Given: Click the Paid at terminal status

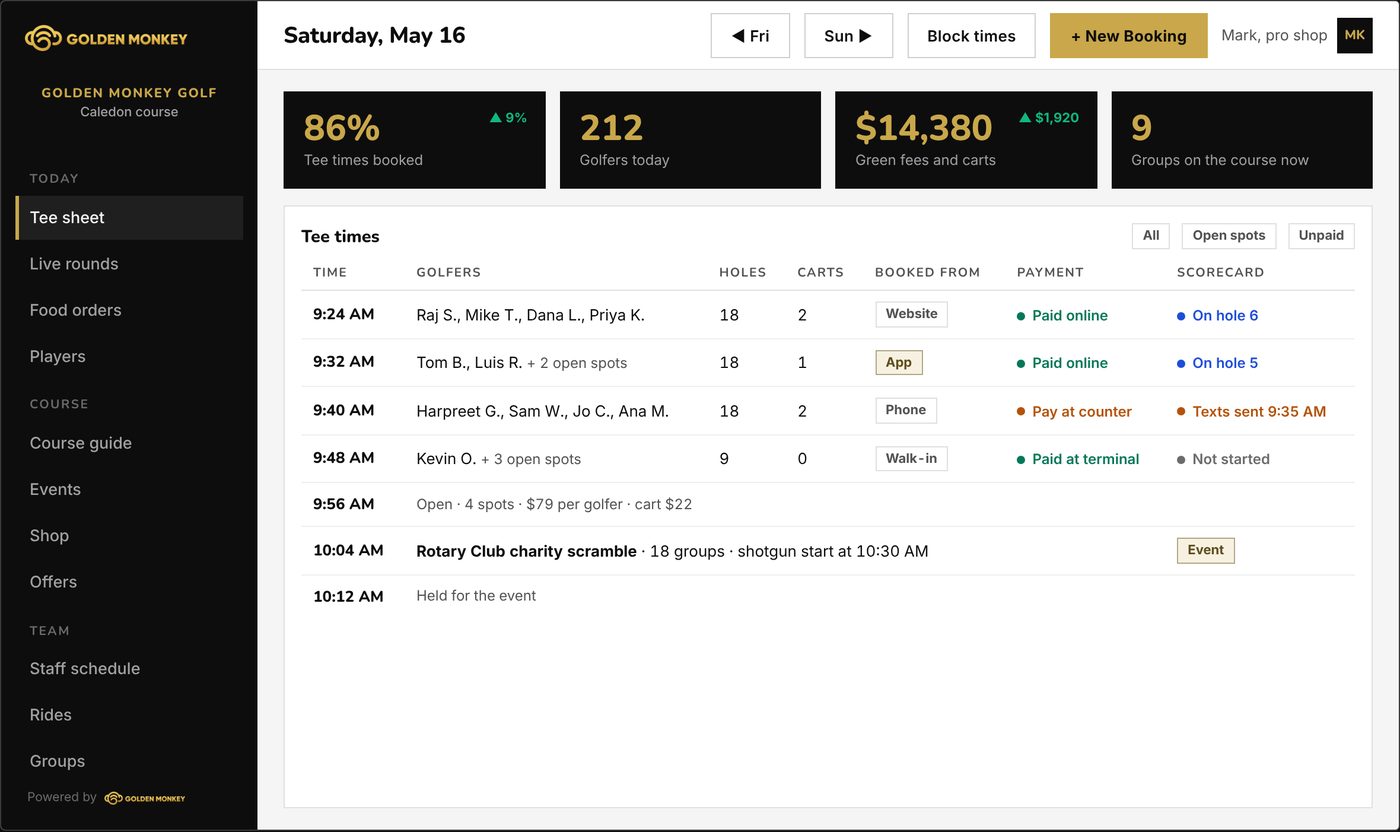Looking at the screenshot, I should pos(1078,459).
